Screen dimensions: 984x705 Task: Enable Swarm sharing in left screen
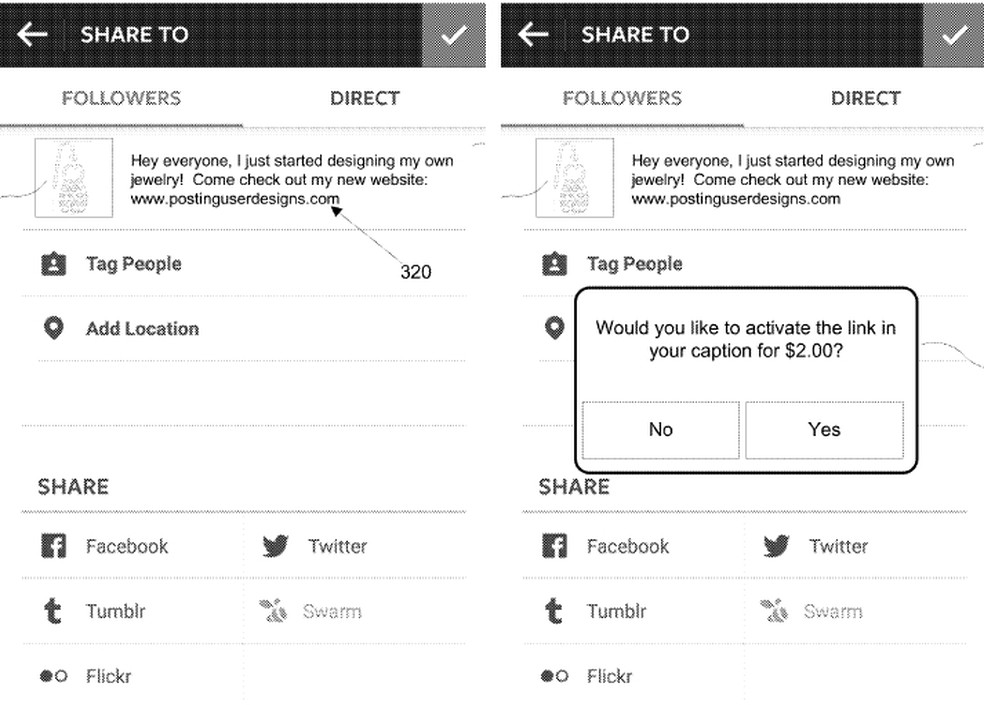tap(311, 611)
